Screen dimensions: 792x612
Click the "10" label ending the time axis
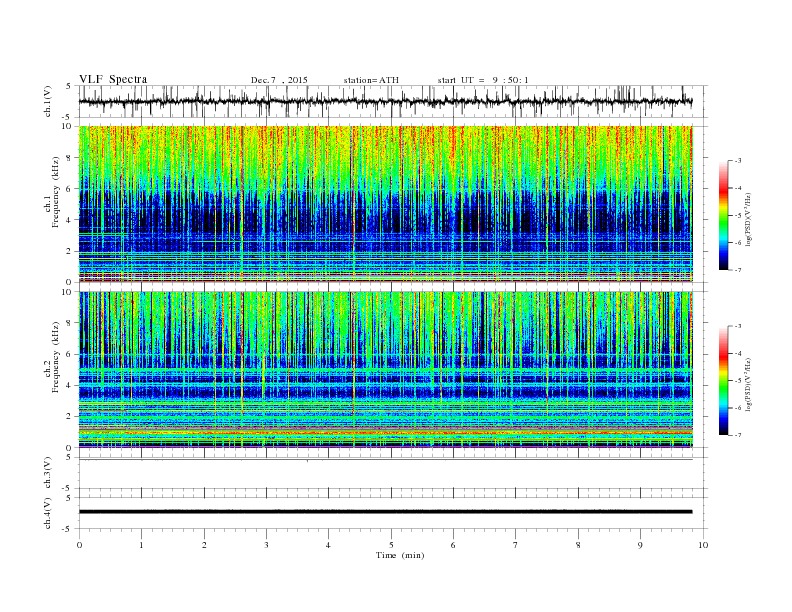(703, 545)
